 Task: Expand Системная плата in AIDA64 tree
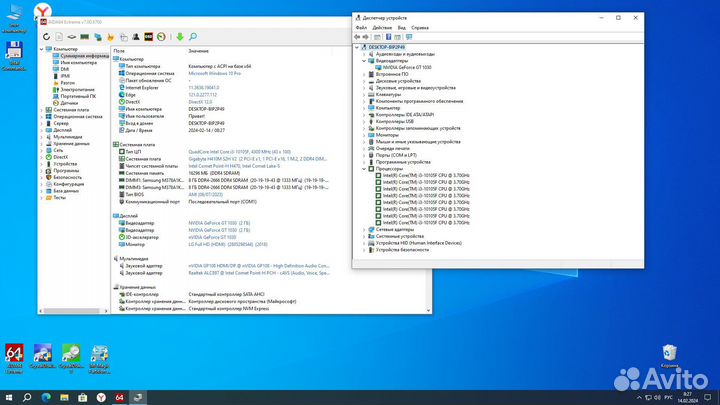click(43, 109)
